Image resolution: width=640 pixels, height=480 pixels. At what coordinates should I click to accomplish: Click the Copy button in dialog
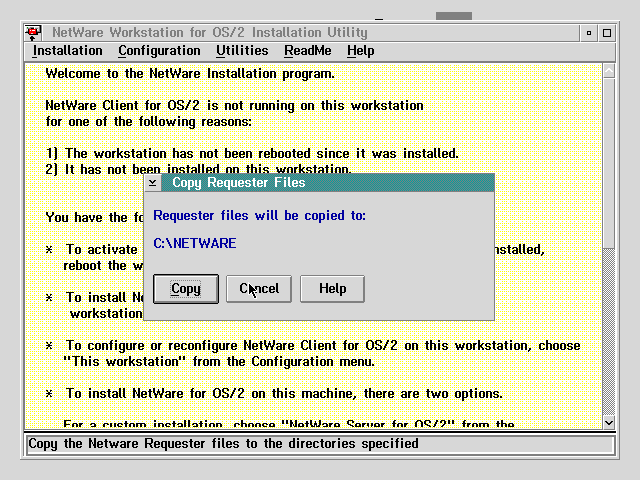186,289
